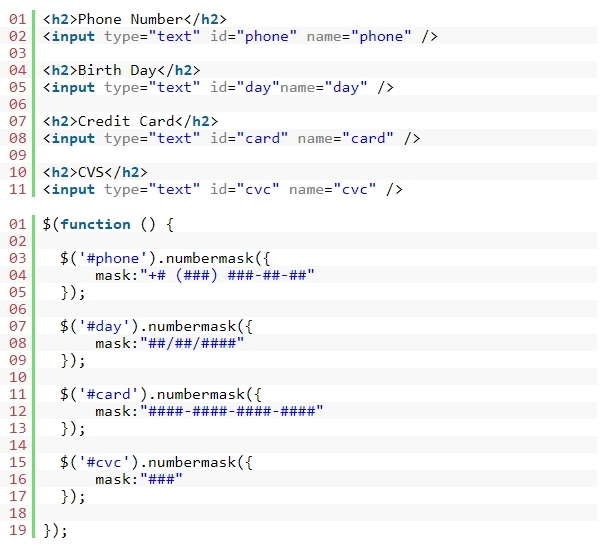
Task: Click the id="cvc" attribute value
Action: (258, 189)
